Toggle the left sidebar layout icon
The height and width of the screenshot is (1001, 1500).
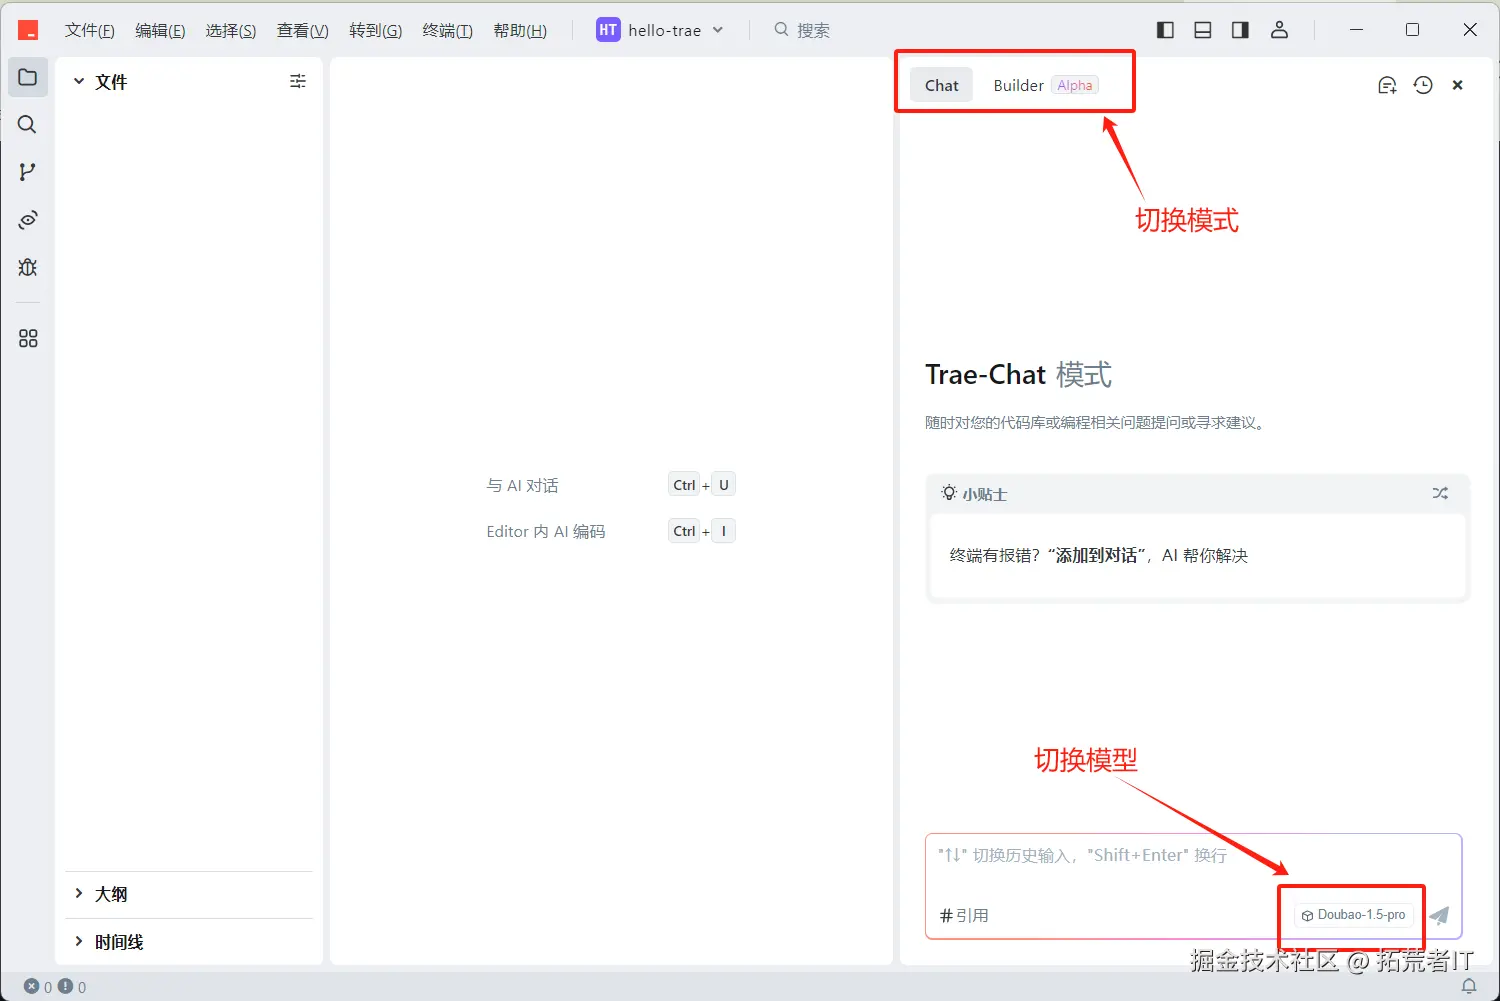click(x=1165, y=30)
